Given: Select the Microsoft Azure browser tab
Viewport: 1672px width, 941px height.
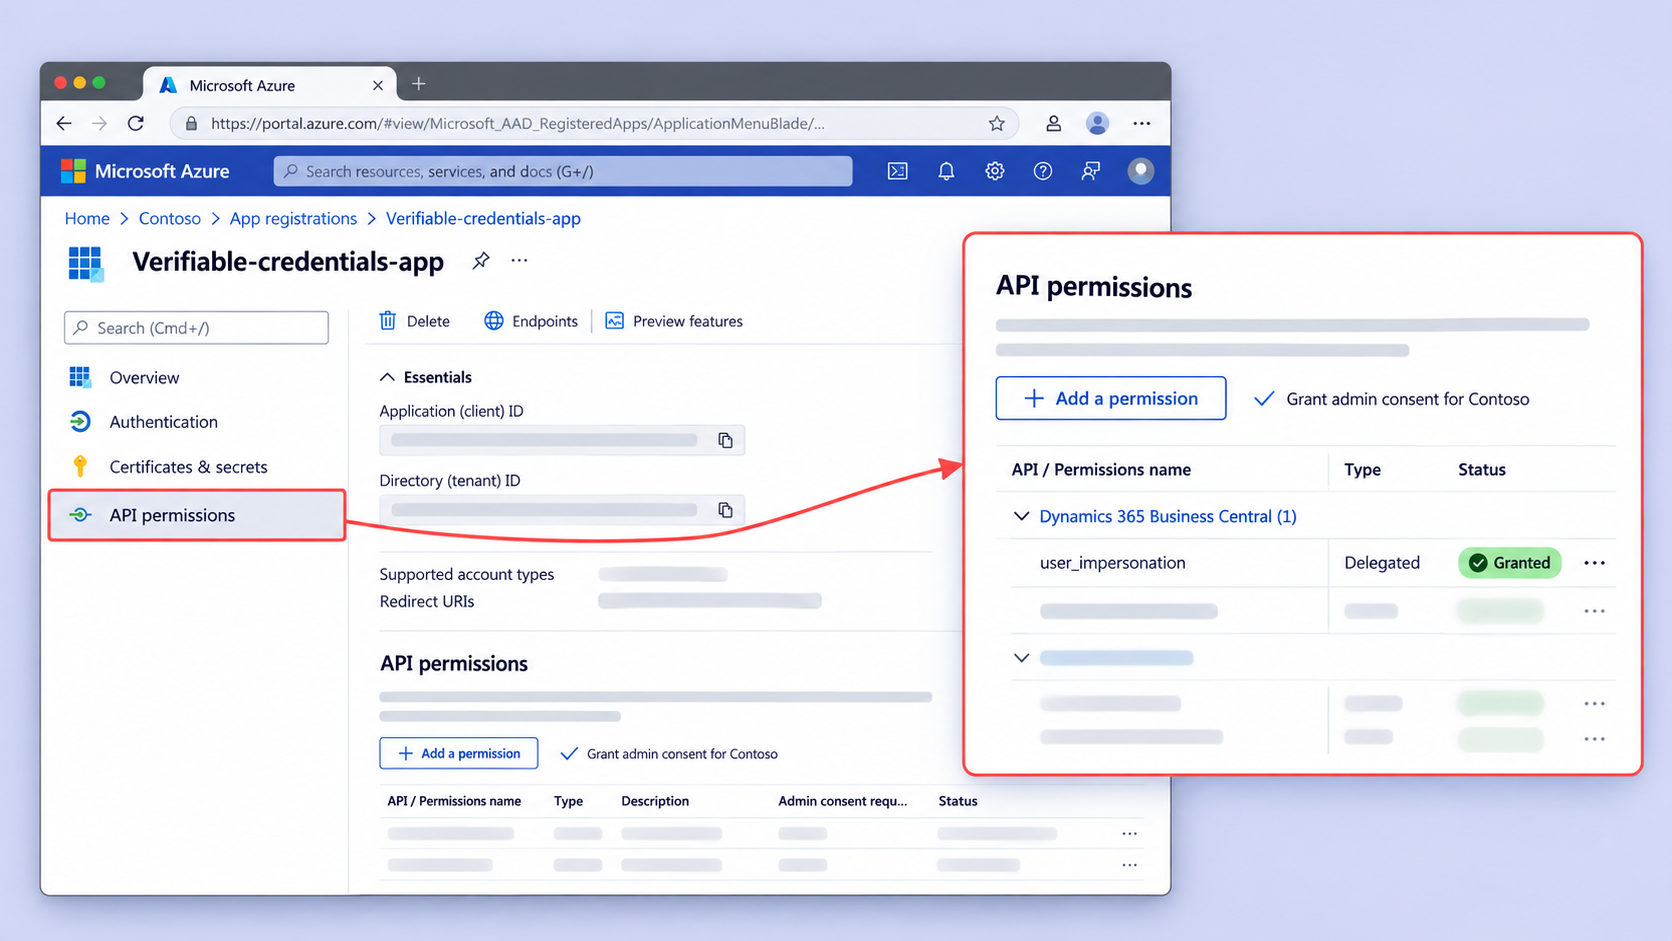Looking at the screenshot, I should [x=270, y=85].
